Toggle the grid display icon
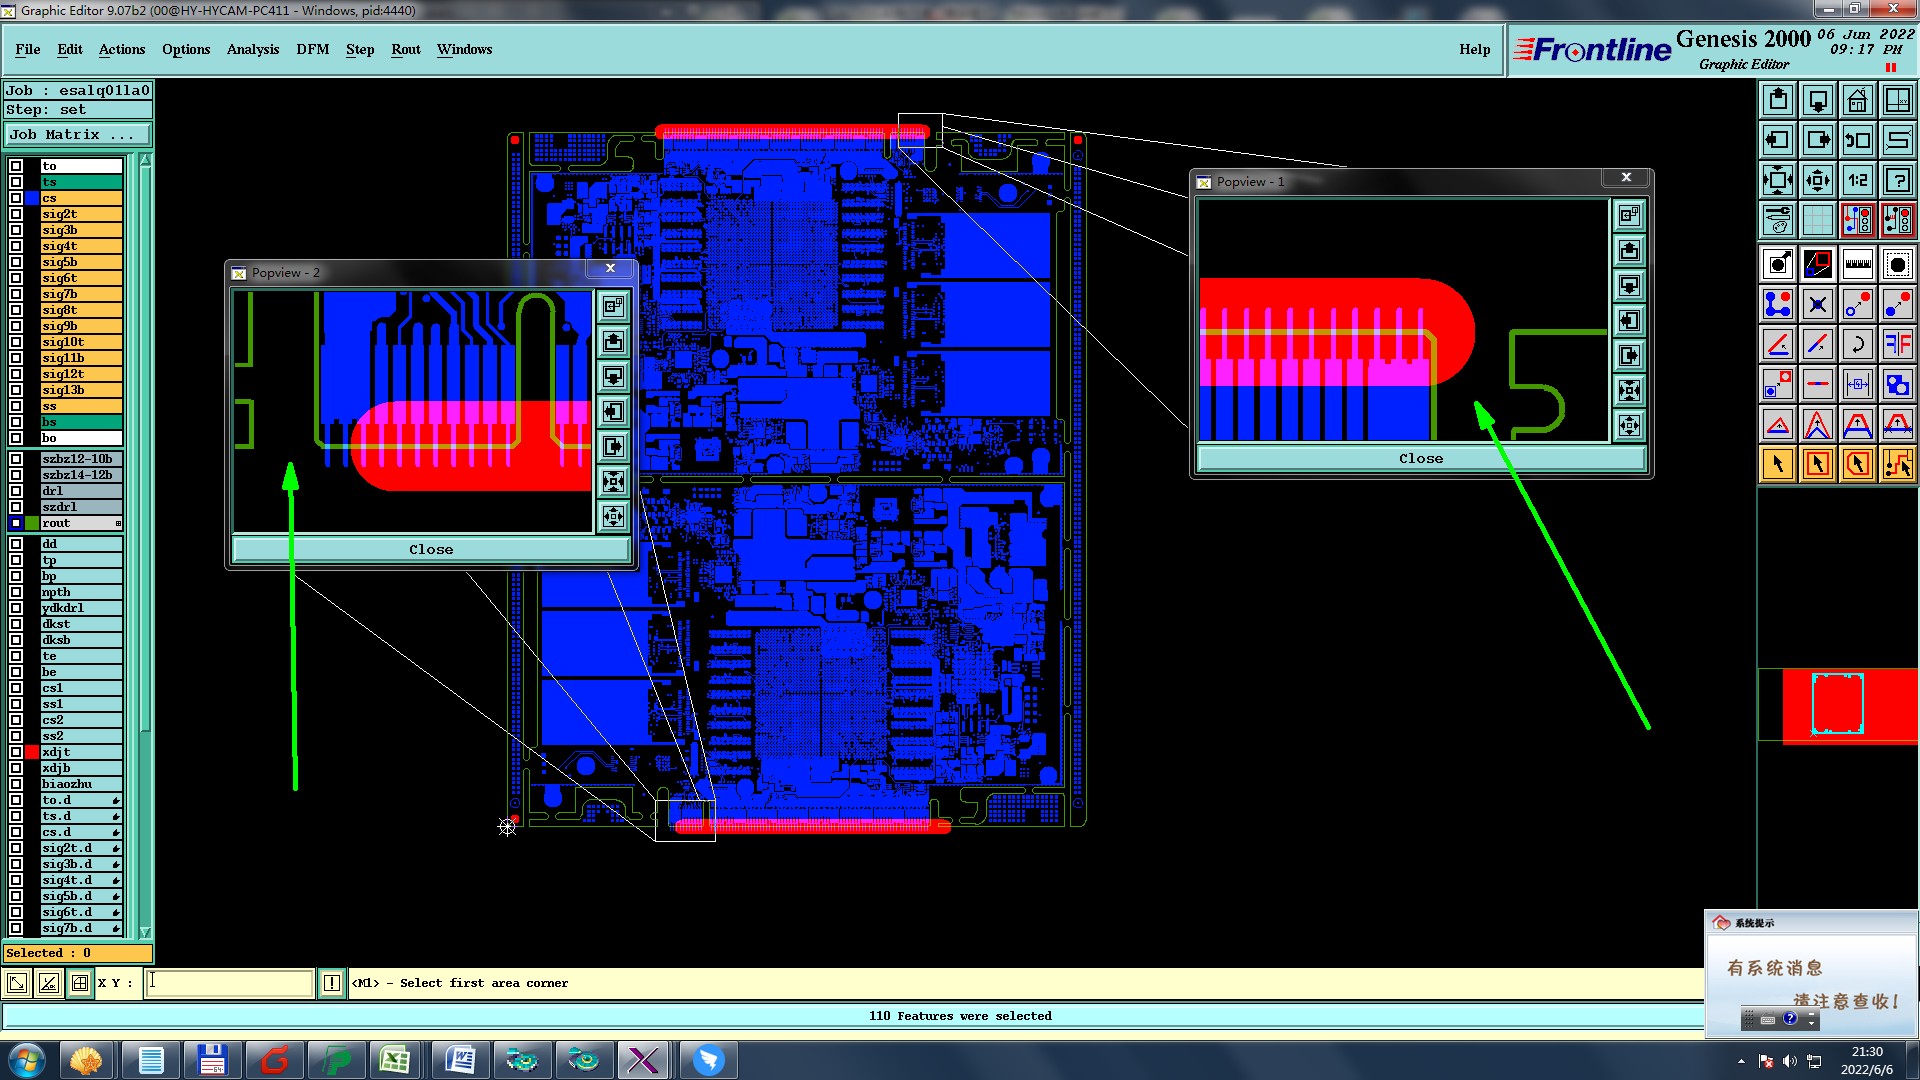This screenshot has width=1920, height=1080. tap(1817, 220)
